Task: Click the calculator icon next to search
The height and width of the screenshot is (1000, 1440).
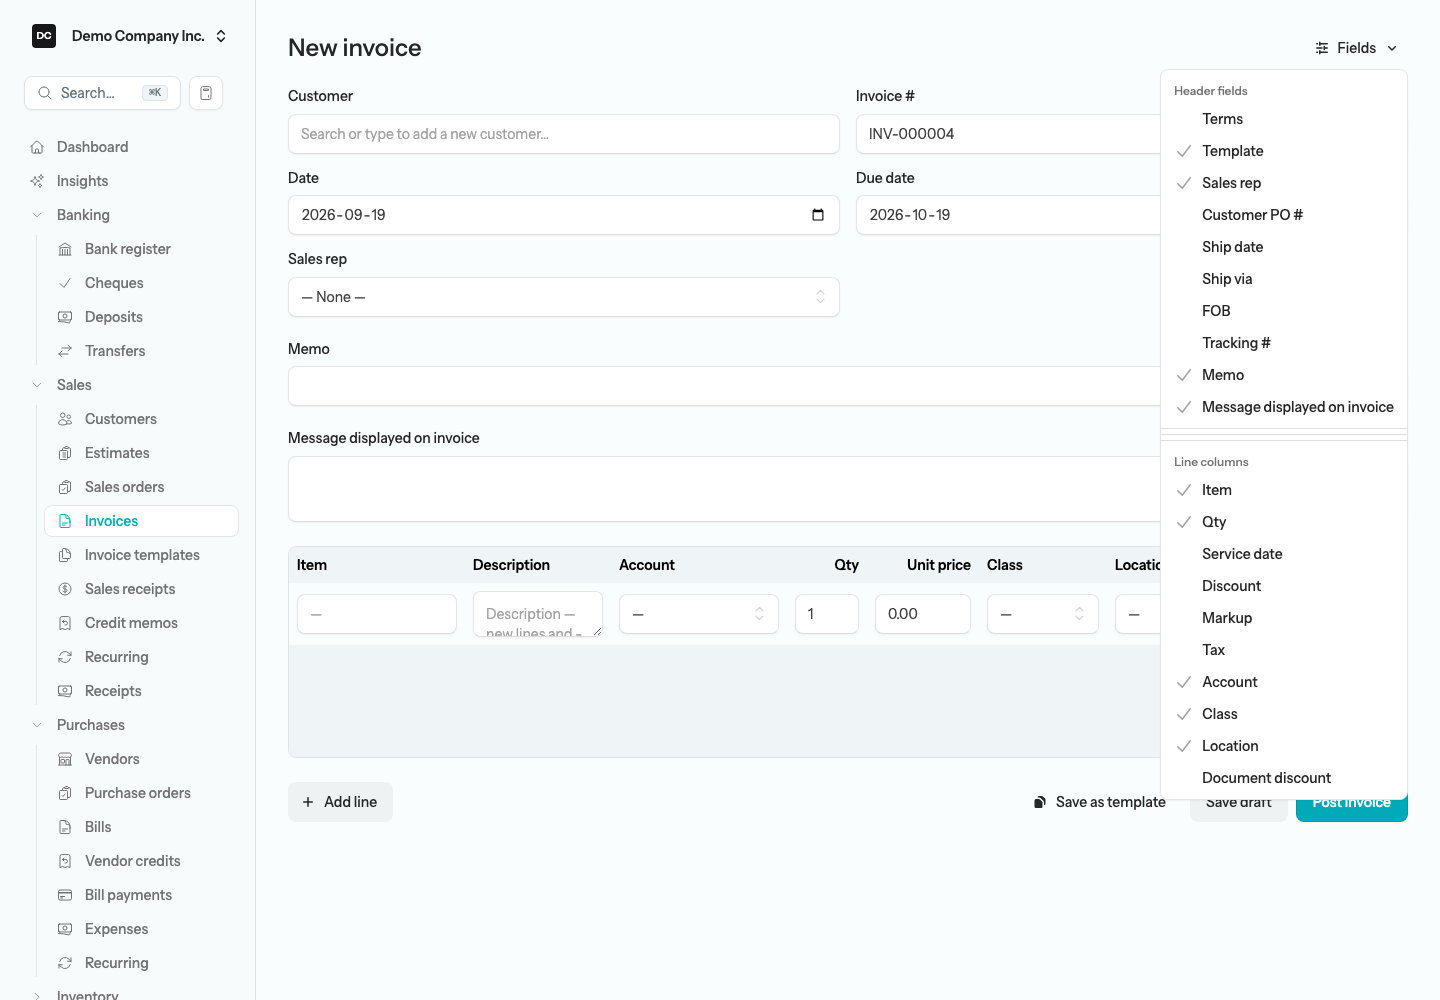Action: (206, 93)
